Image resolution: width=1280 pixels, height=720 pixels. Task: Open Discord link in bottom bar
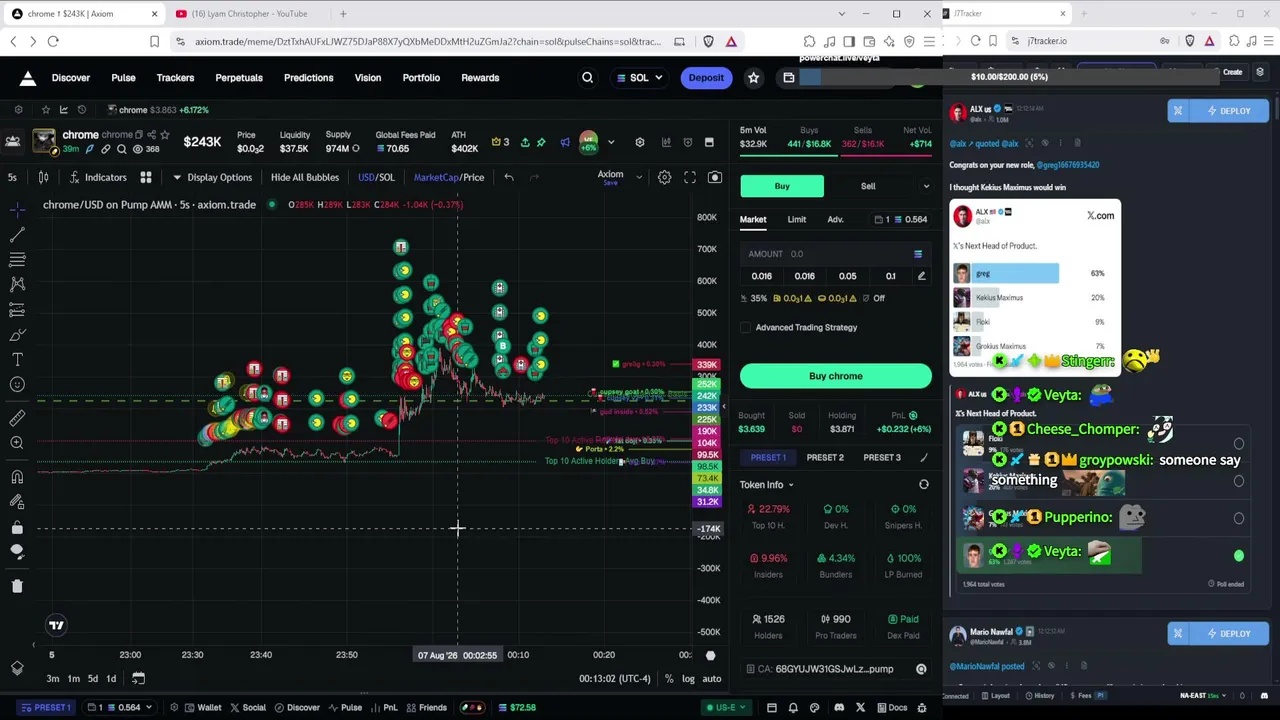point(837,708)
